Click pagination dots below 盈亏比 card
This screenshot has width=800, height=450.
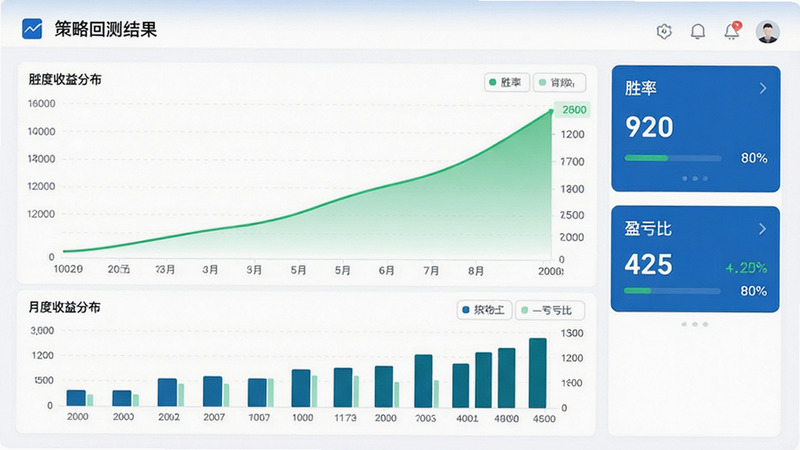(x=695, y=324)
